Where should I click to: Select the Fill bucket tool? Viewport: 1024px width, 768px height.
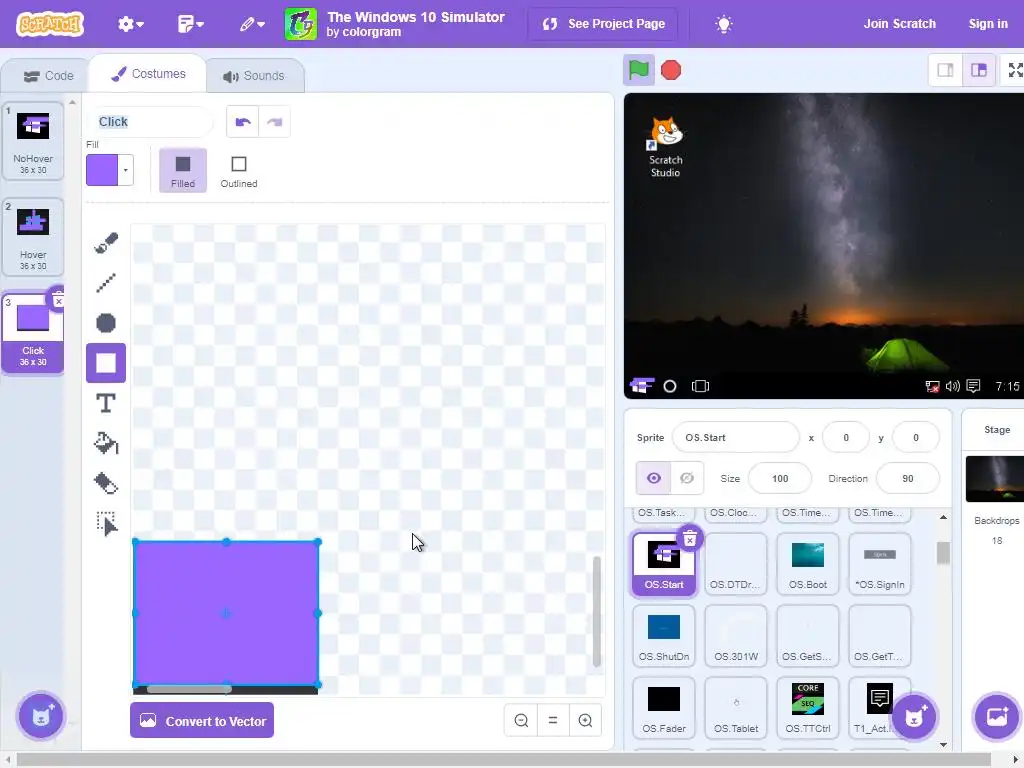pyautogui.click(x=106, y=443)
